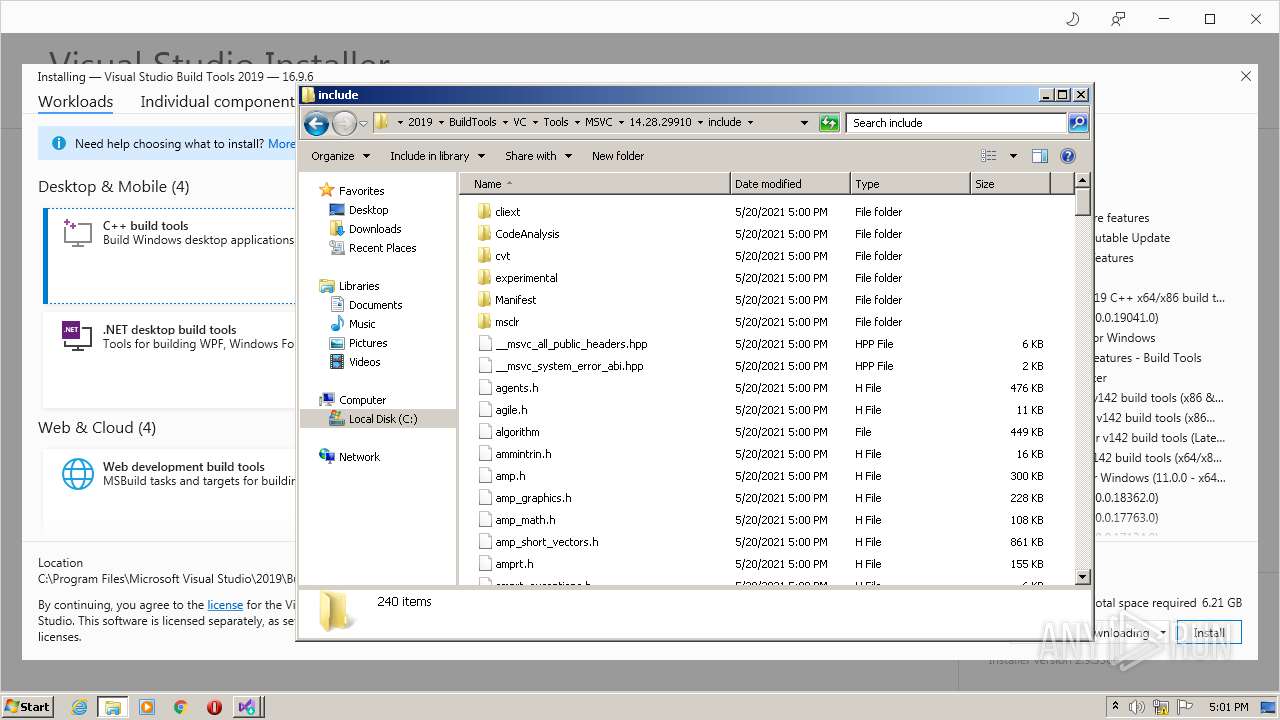The height and width of the screenshot is (720, 1280).
Task: Open the Change your view icon
Action: 989,156
